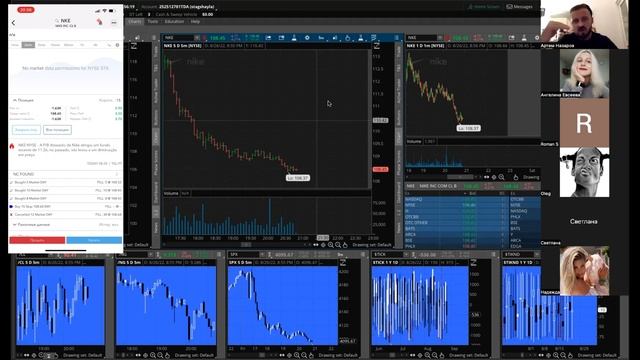The height and width of the screenshot is (360, 640).
Task: Click Roman S participant tile
Action: coord(584,122)
